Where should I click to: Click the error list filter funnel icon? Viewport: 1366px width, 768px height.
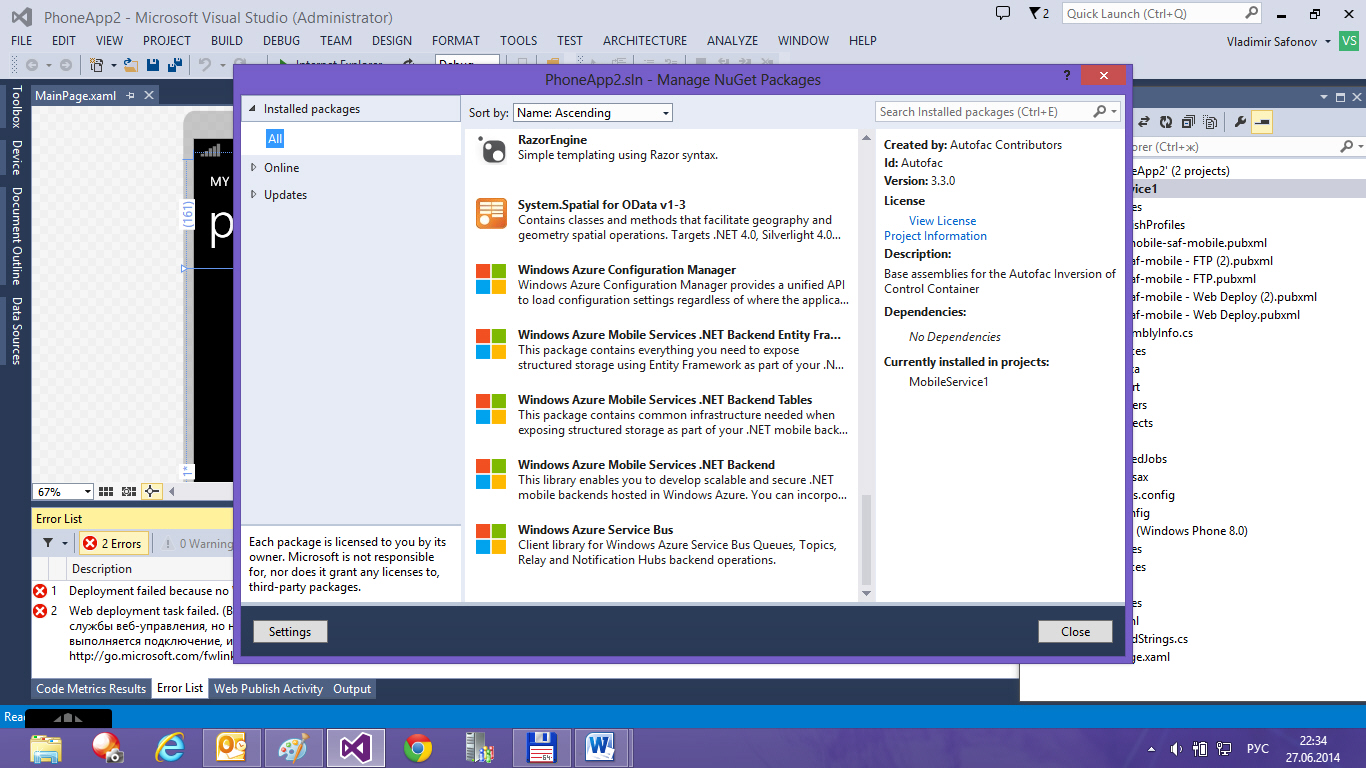(x=48, y=543)
